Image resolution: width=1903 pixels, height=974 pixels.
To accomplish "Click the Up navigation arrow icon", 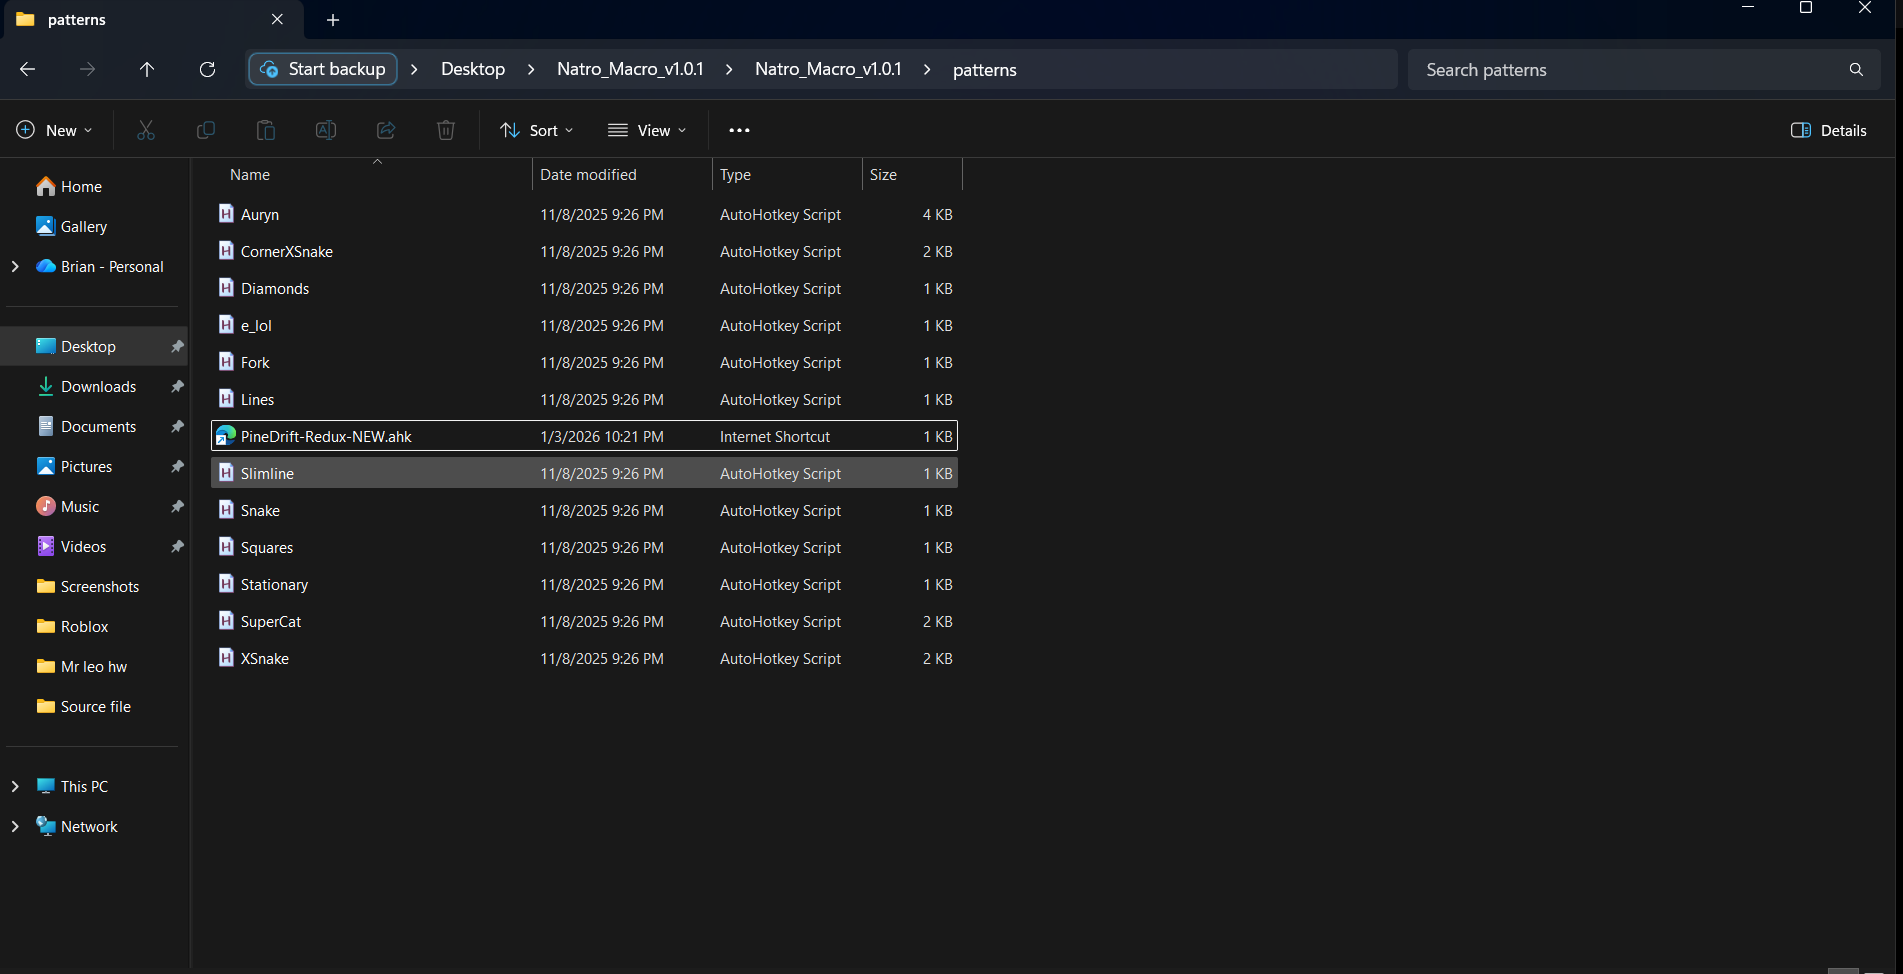I will (147, 69).
